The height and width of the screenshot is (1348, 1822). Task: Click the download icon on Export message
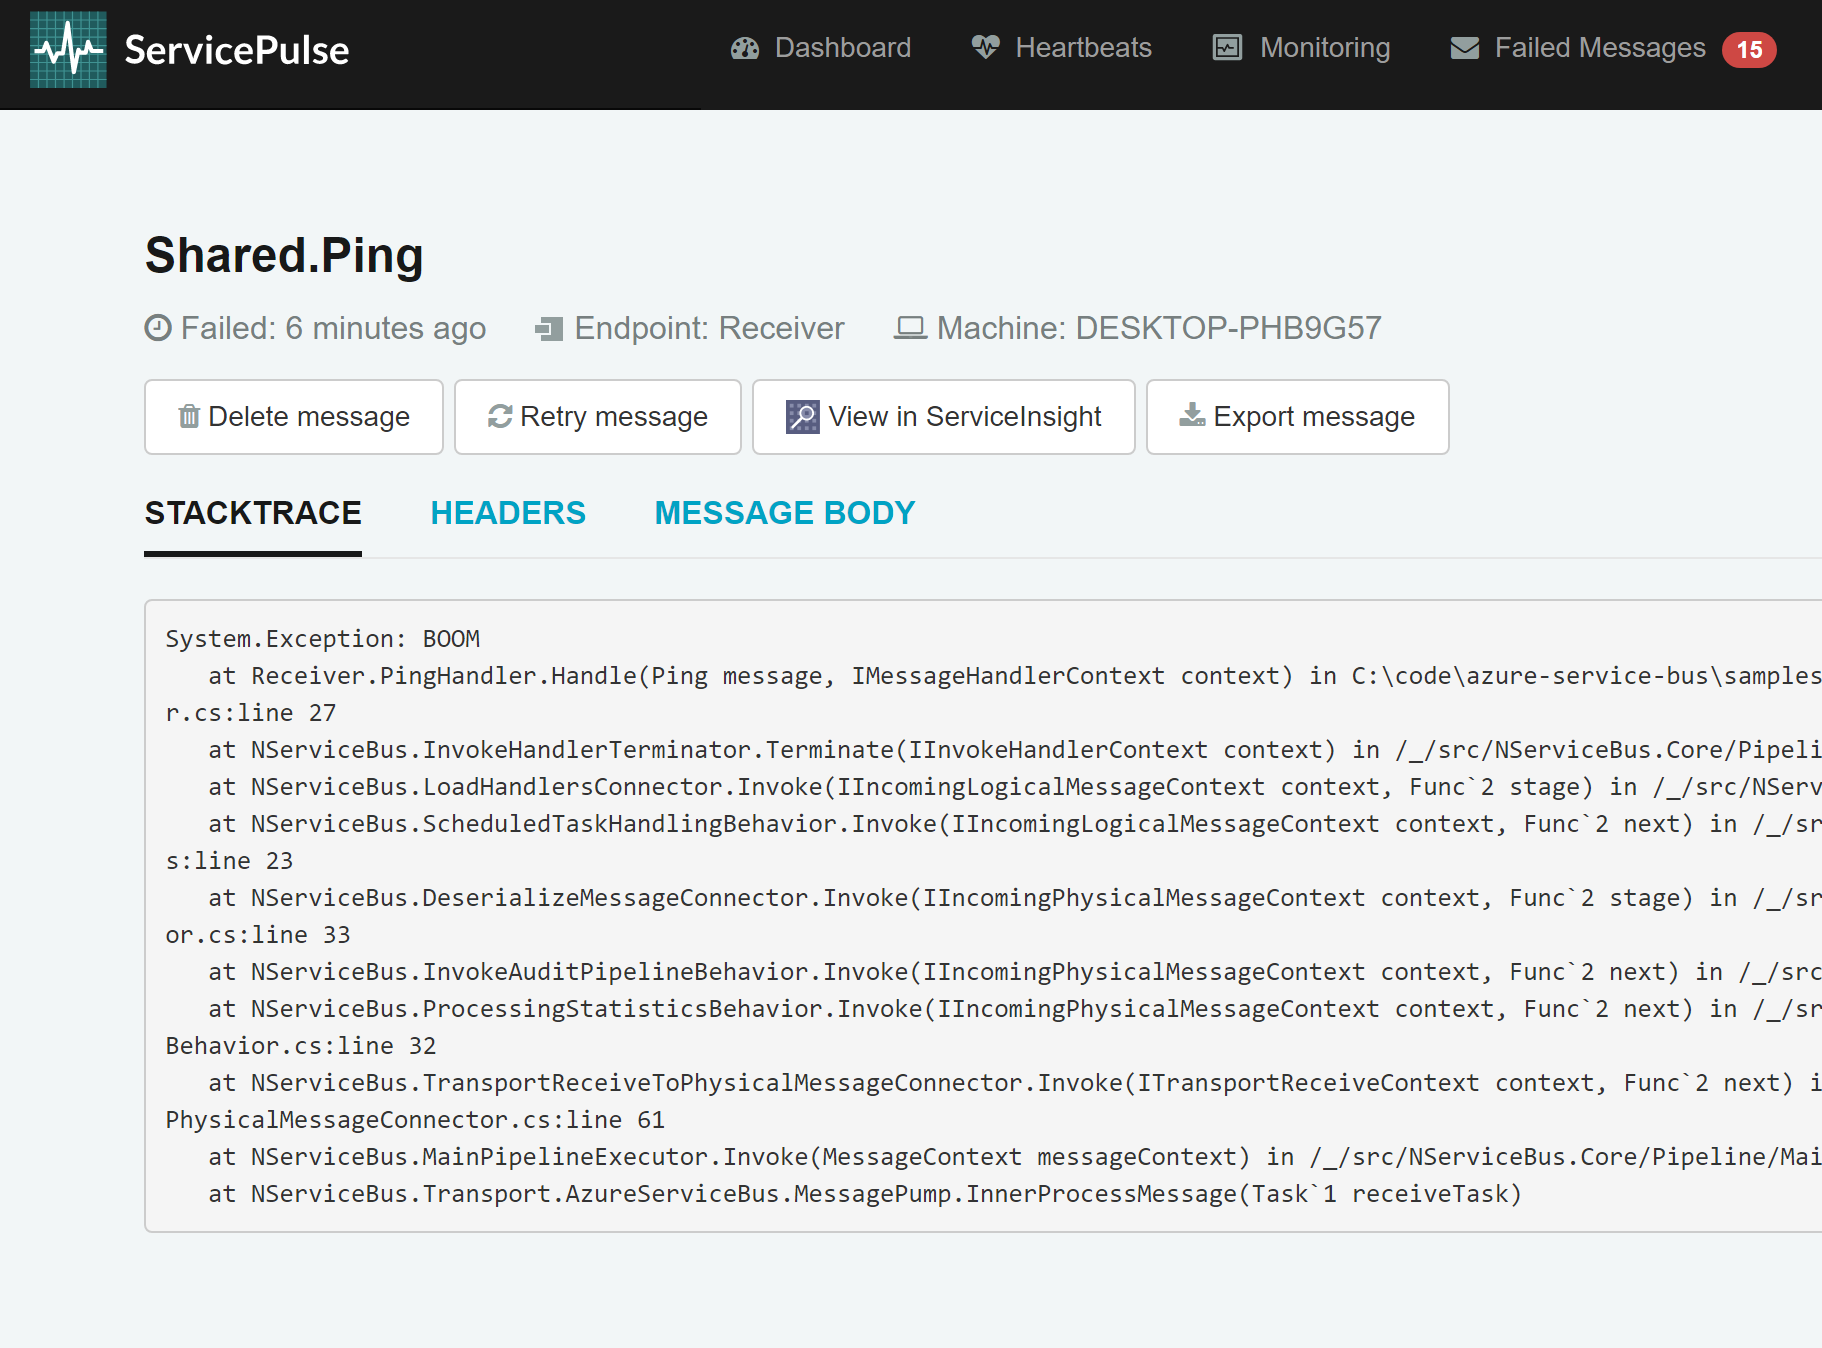pyautogui.click(x=1190, y=416)
